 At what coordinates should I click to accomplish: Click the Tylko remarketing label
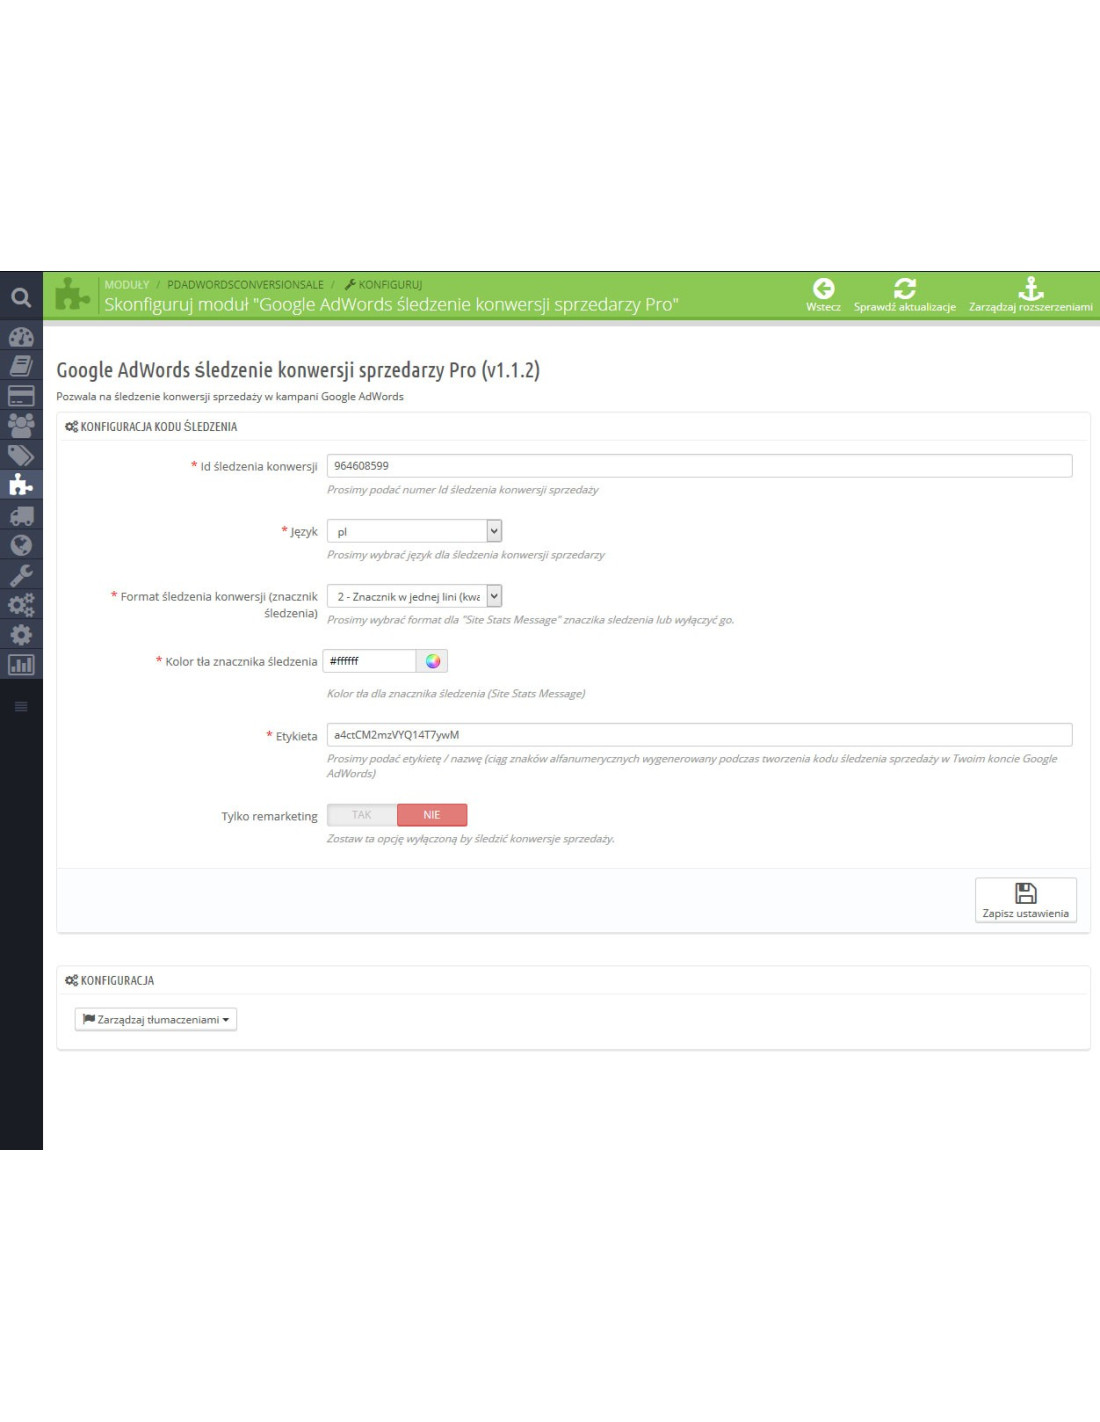(269, 816)
